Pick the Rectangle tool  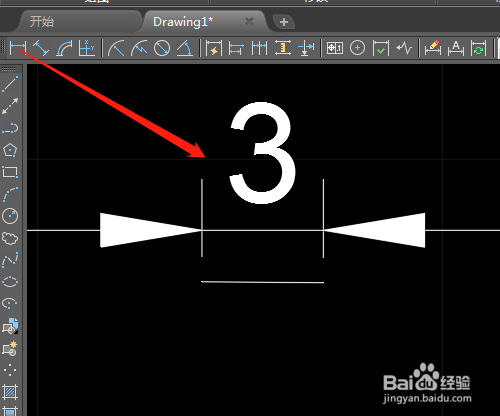(x=10, y=172)
